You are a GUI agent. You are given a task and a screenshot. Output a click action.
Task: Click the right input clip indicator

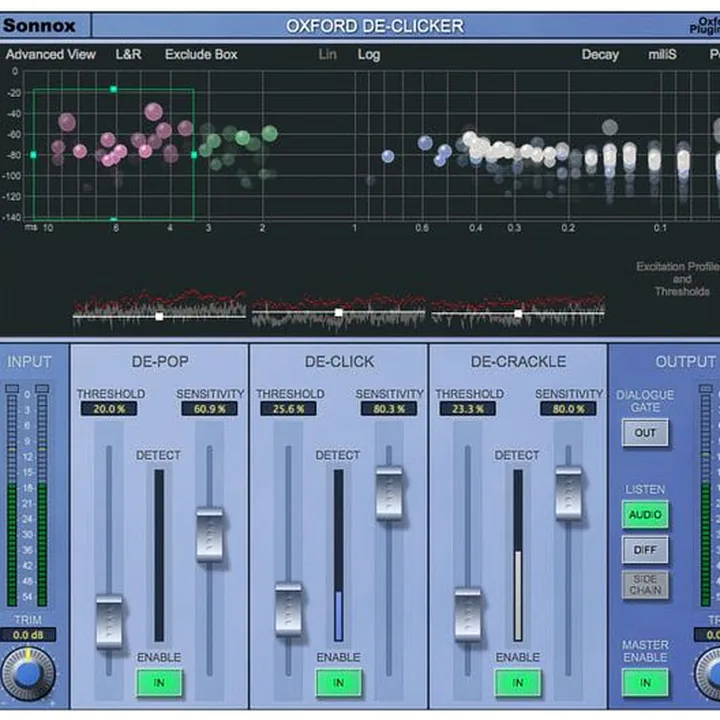(x=42, y=389)
